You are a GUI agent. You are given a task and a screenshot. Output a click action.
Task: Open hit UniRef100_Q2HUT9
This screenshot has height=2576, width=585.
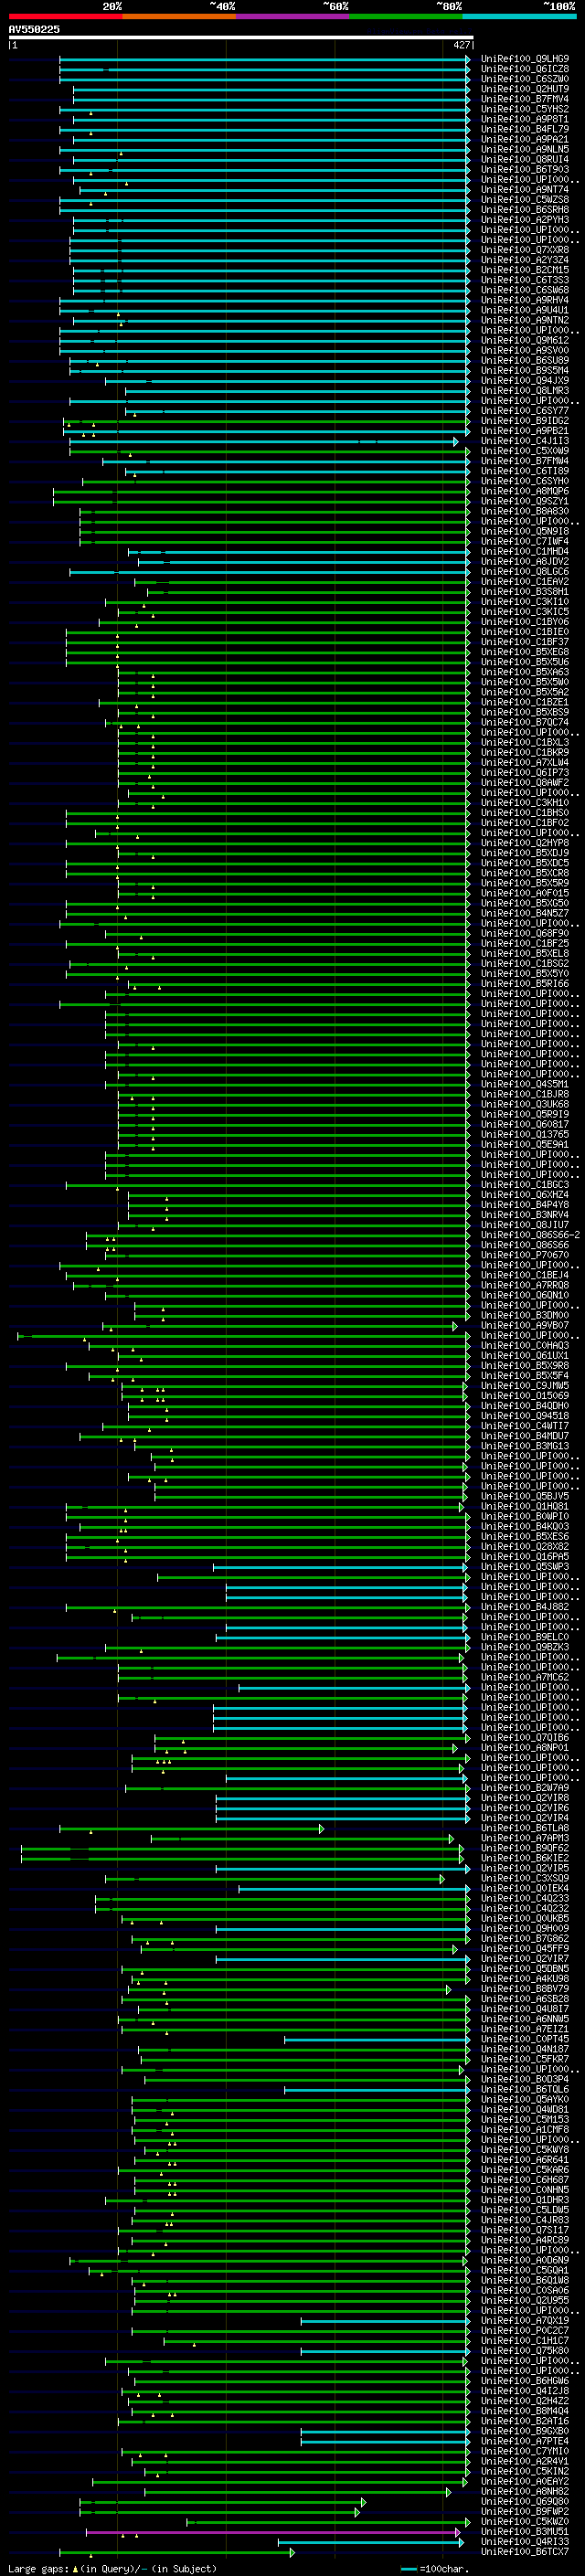(x=525, y=89)
